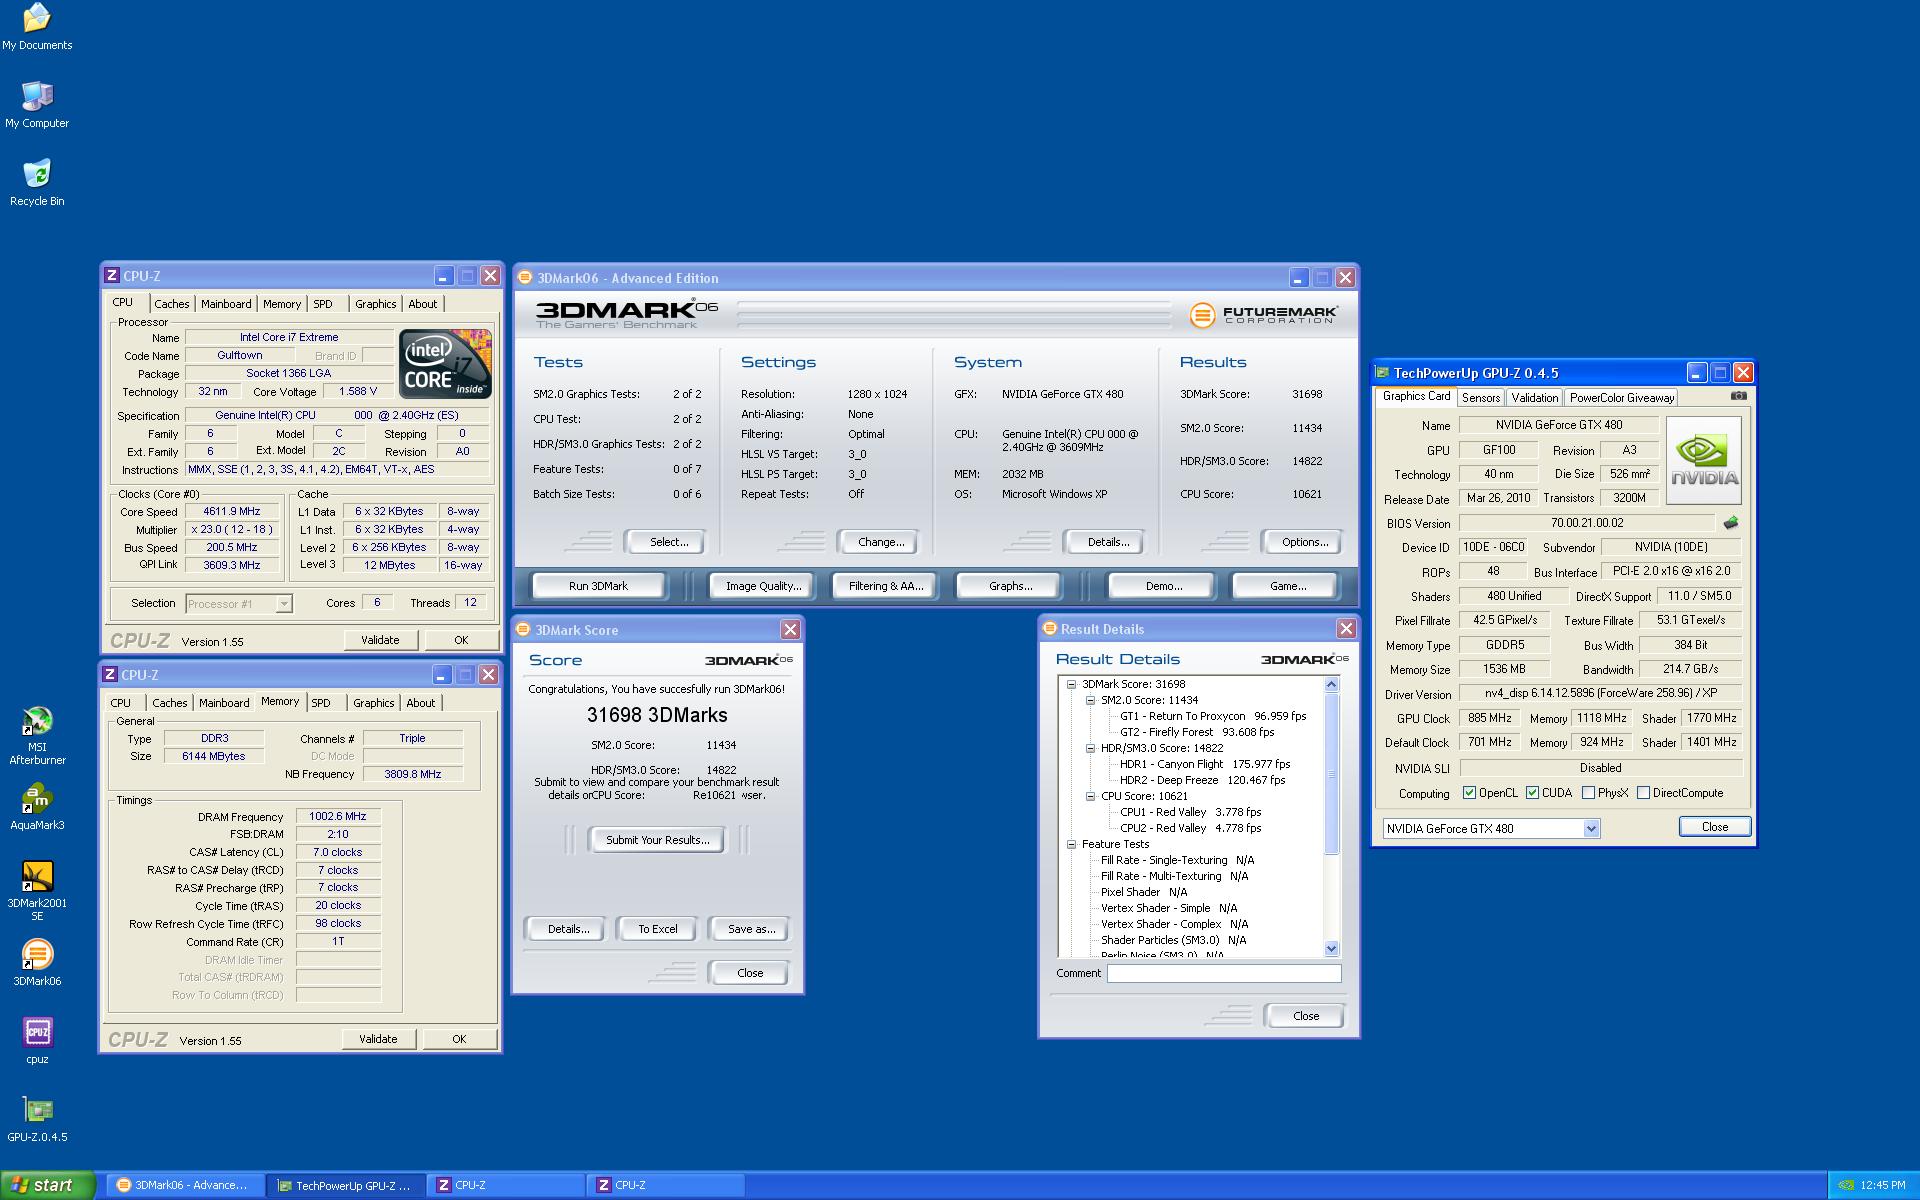Click the NVIDIA tray icon in the system tray
This screenshot has height=1200, width=1920.
1846,1186
